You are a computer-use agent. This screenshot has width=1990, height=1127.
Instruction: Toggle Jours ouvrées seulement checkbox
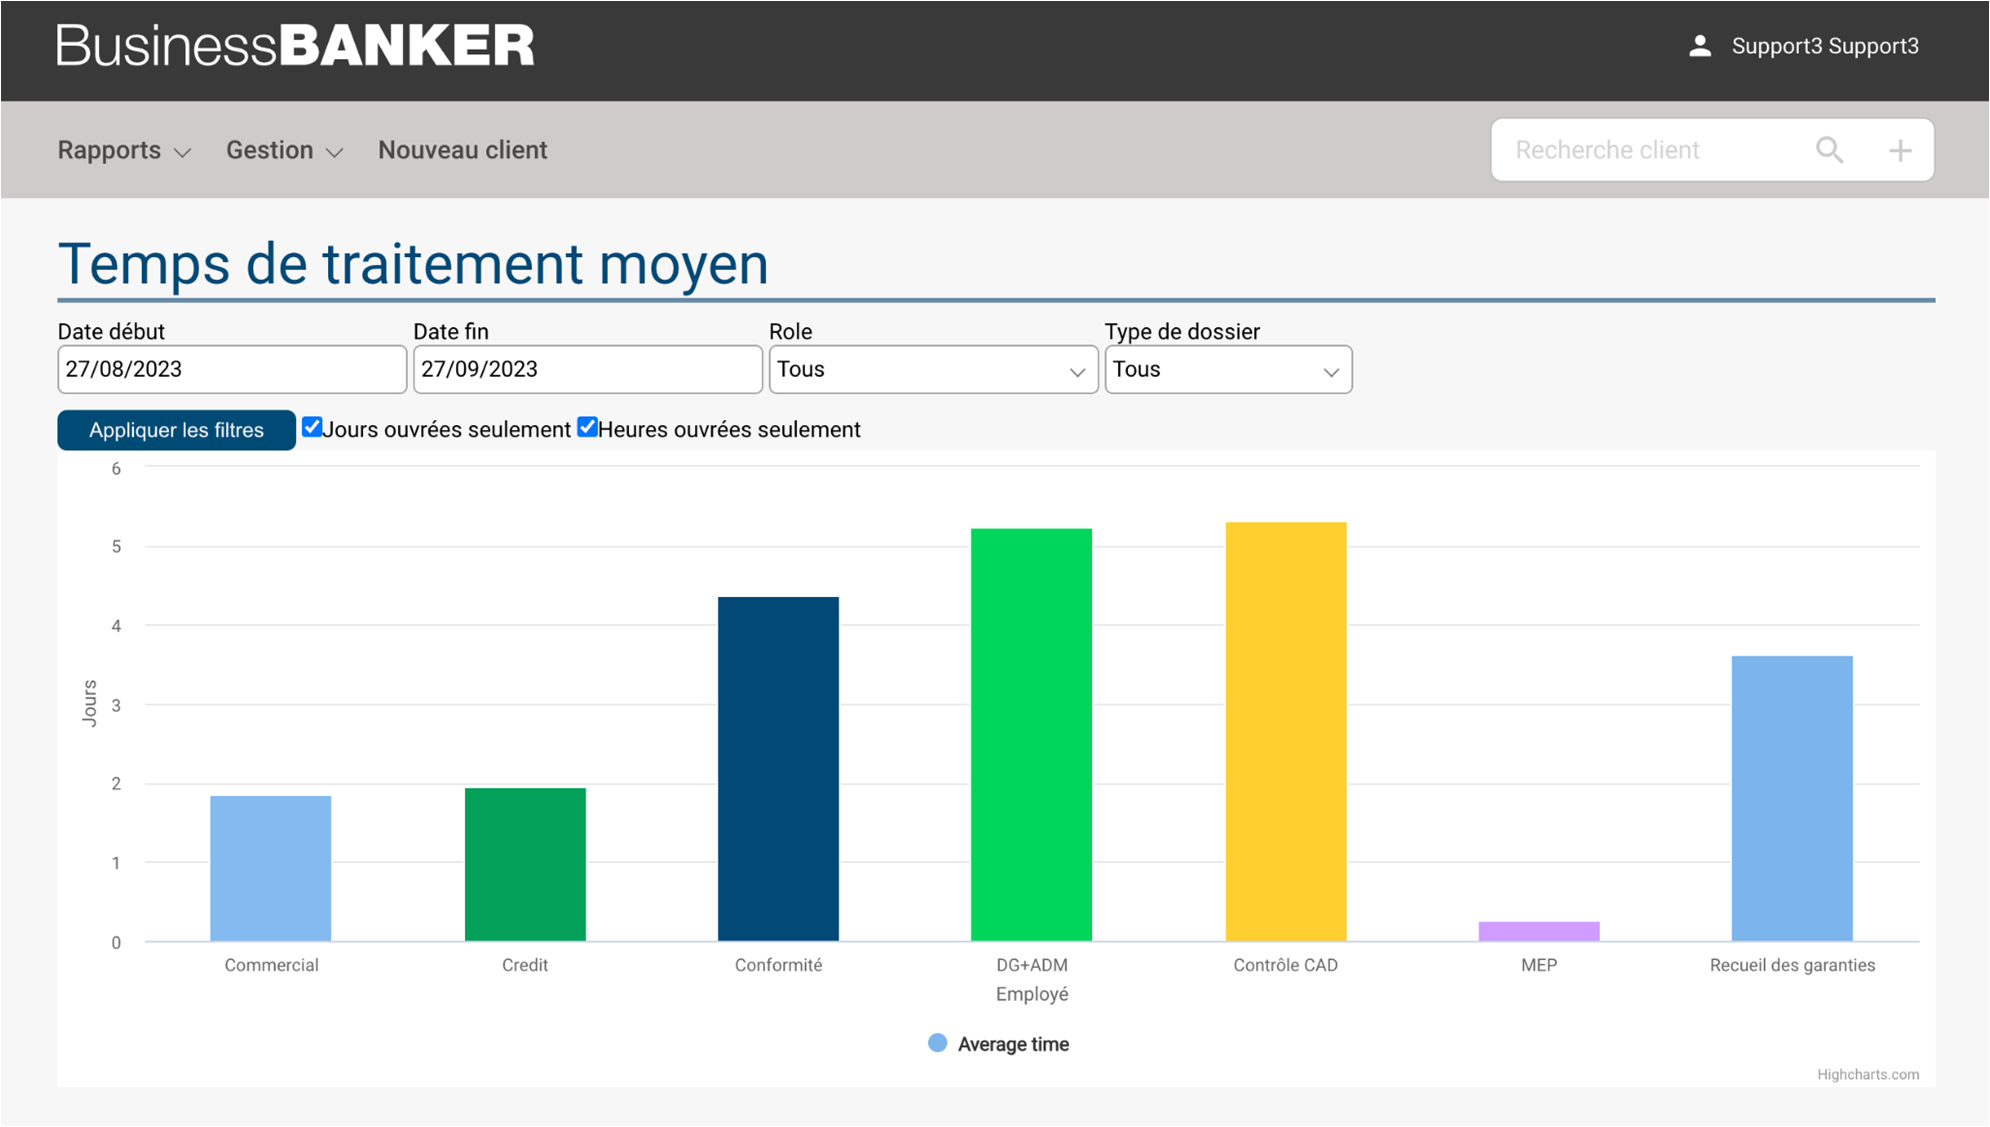tap(312, 428)
